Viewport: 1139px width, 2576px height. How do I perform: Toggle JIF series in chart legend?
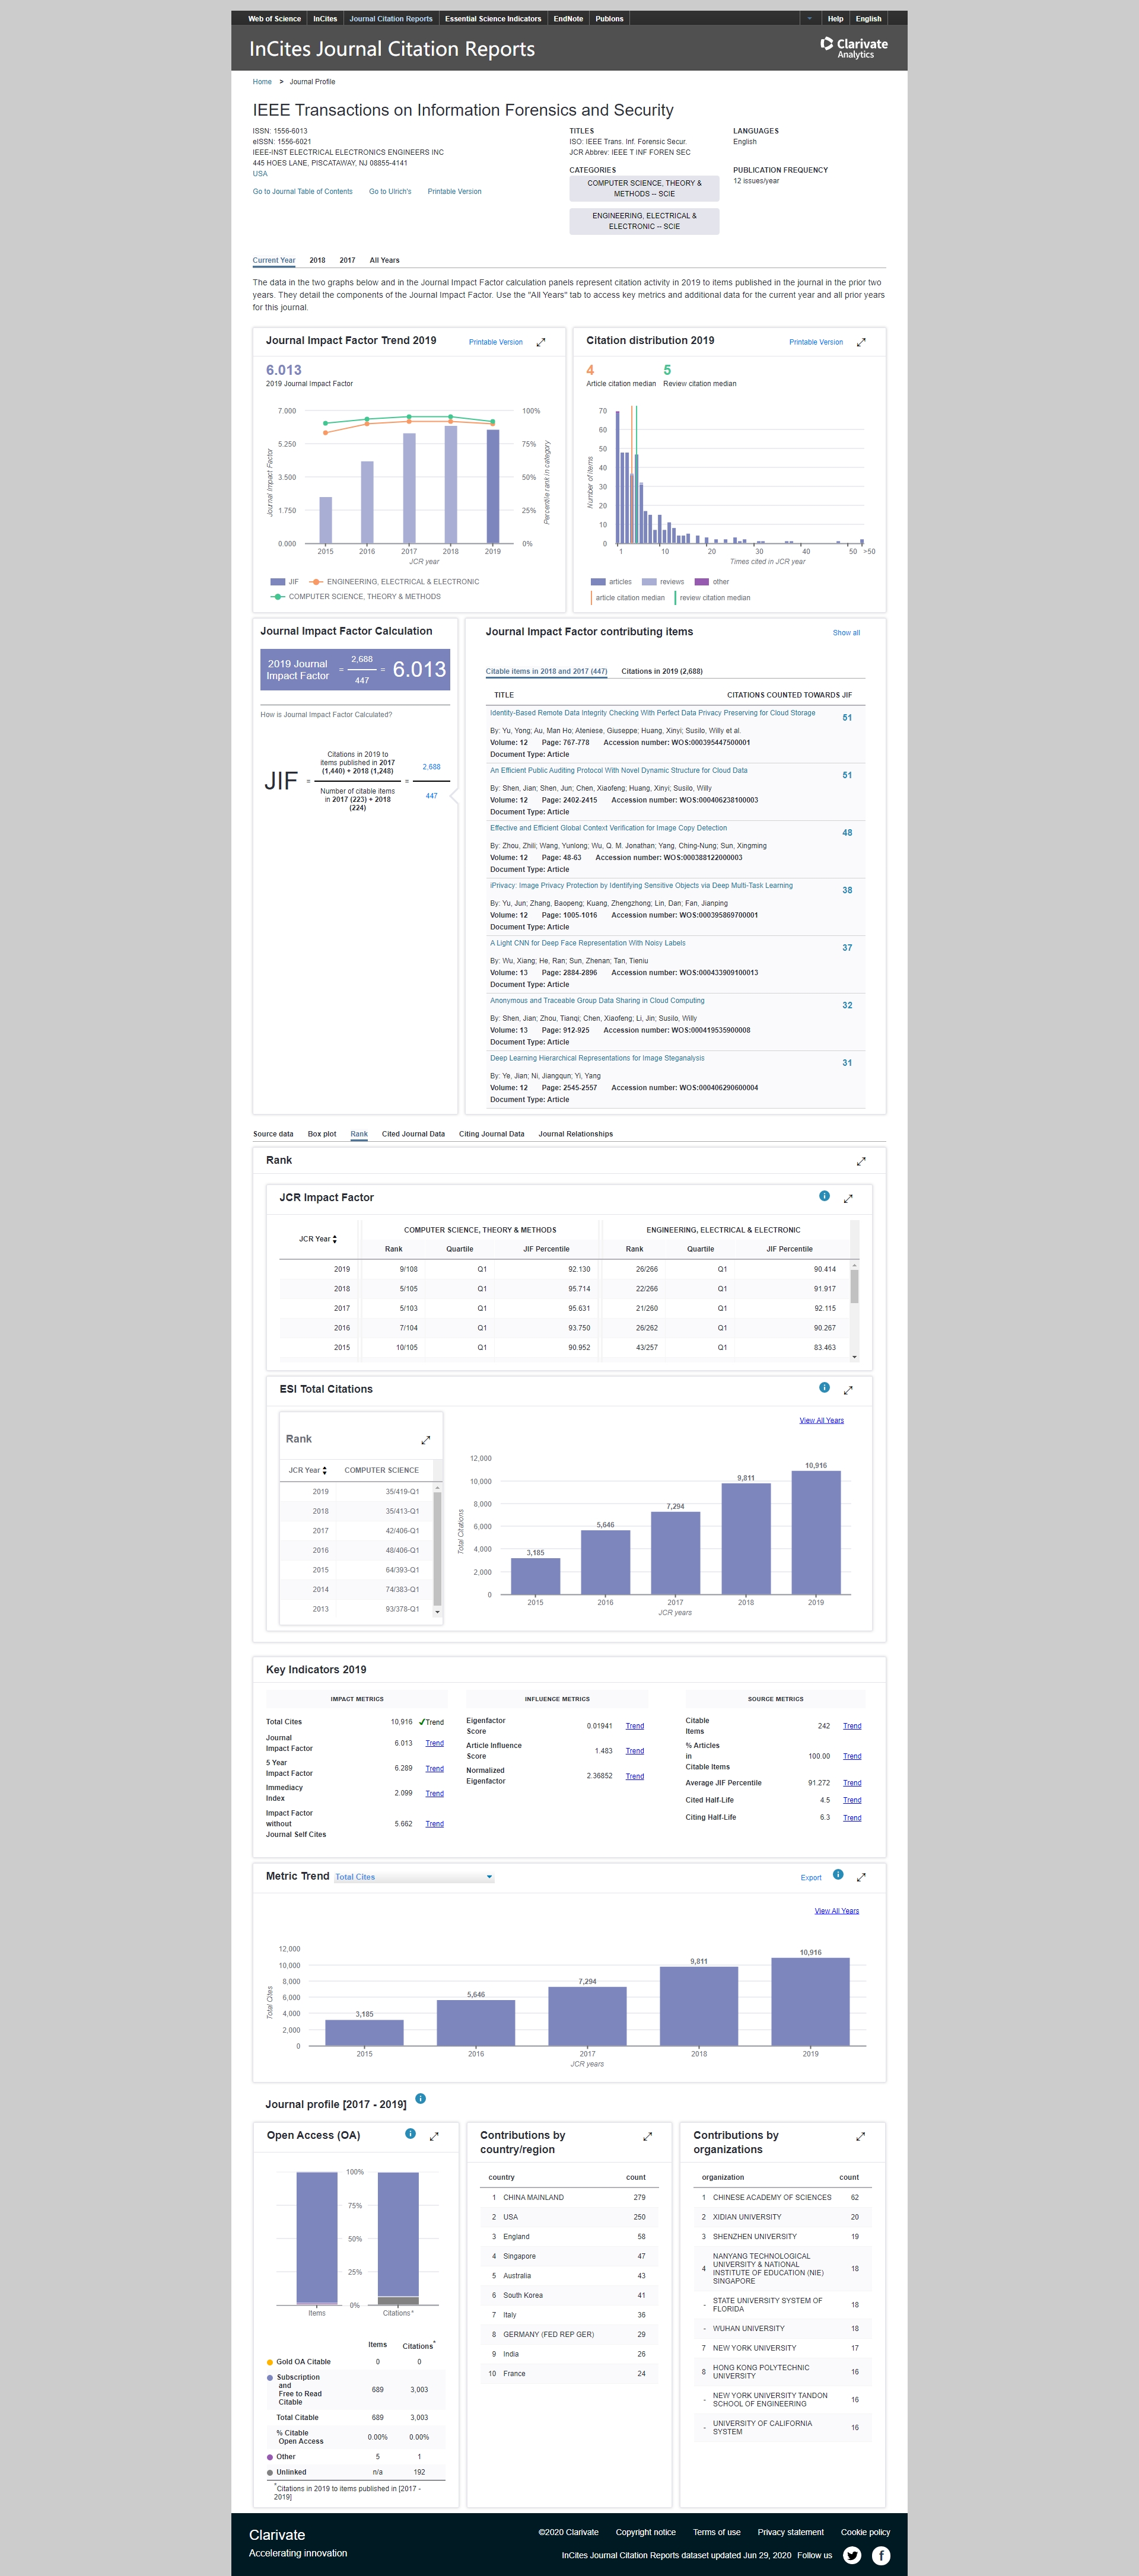coord(285,581)
